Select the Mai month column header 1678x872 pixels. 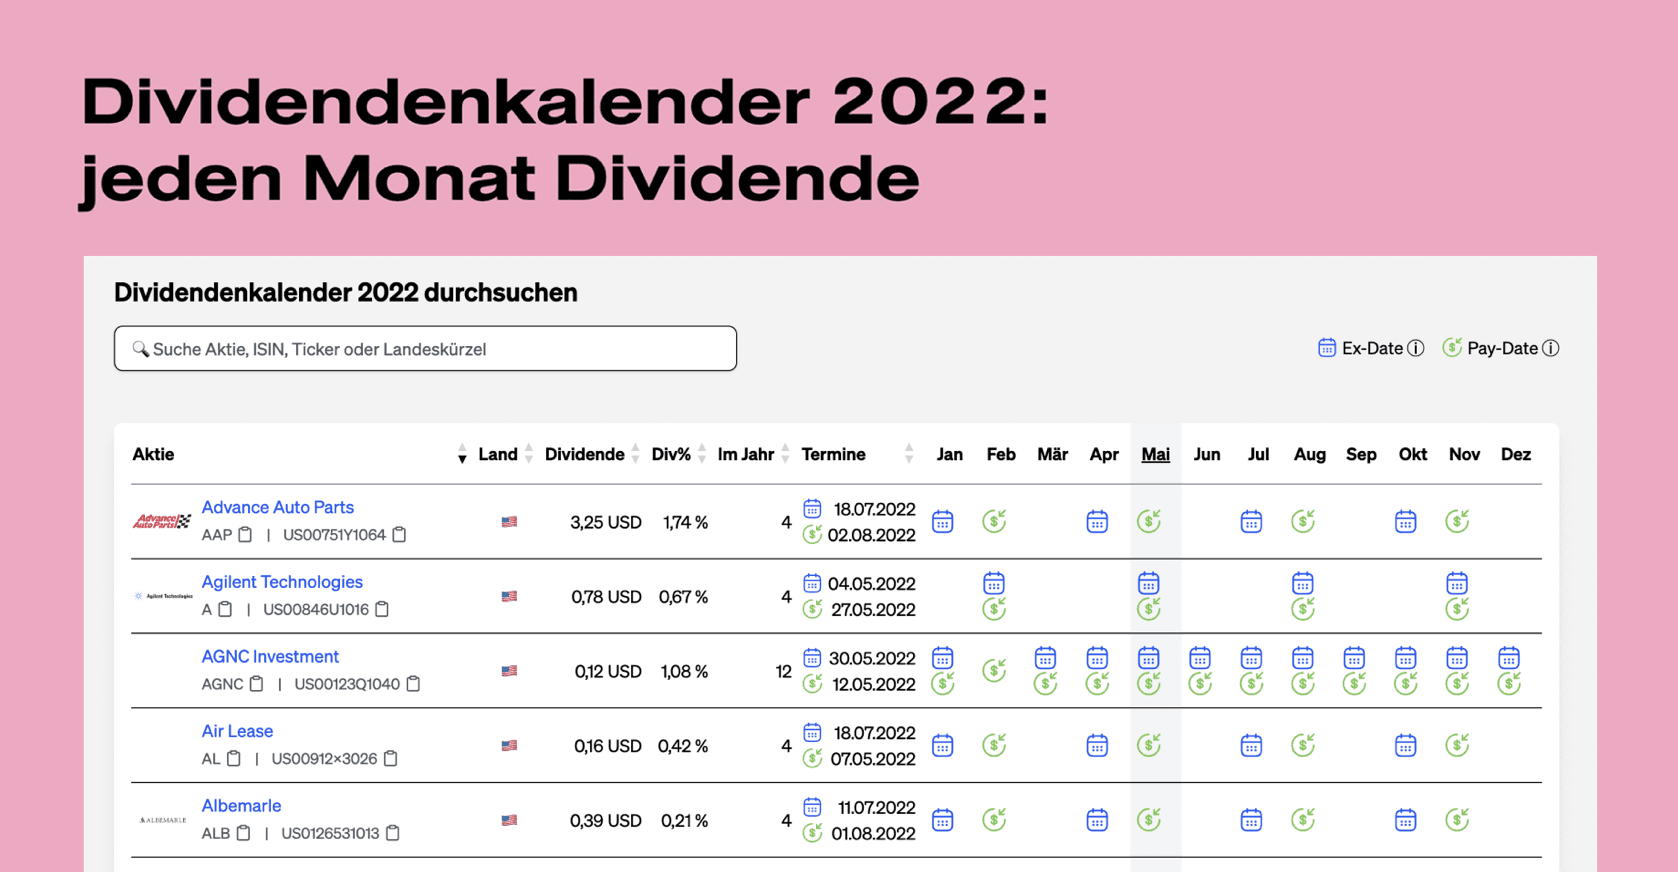pos(1155,454)
